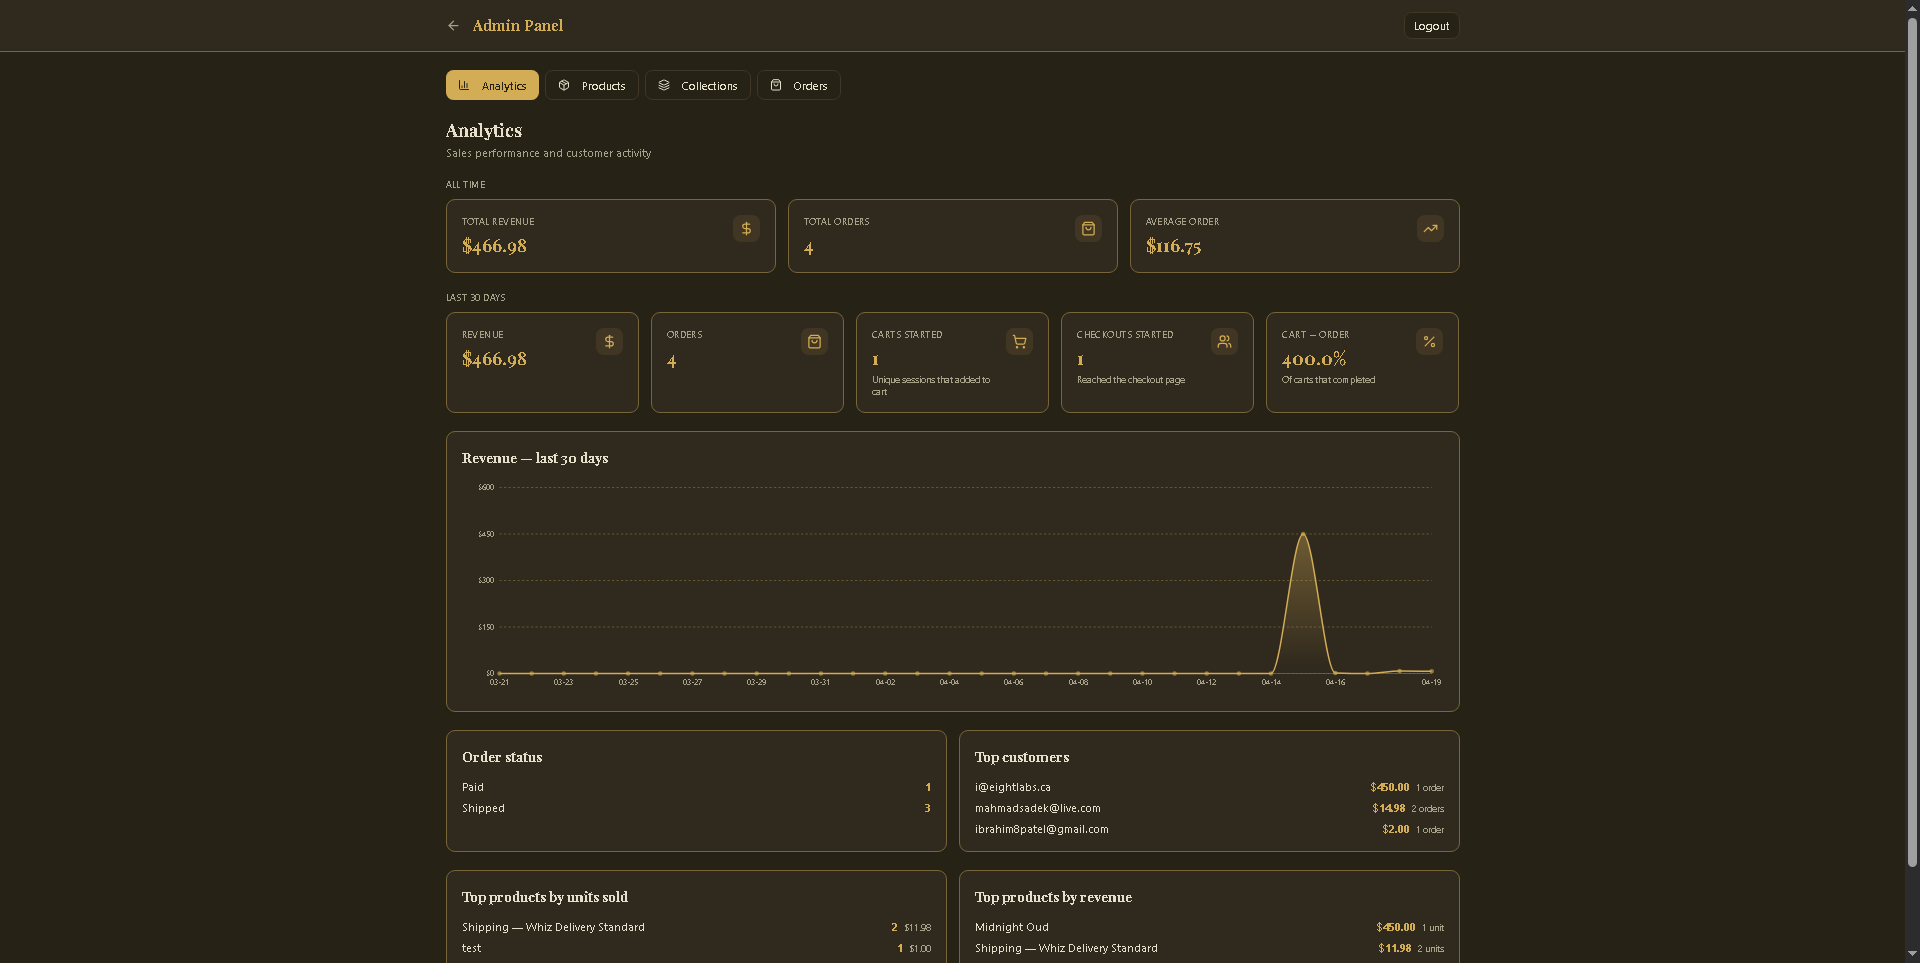Screen dimensions: 1920x963
Task: Click the Admin Panel title
Action: (517, 26)
